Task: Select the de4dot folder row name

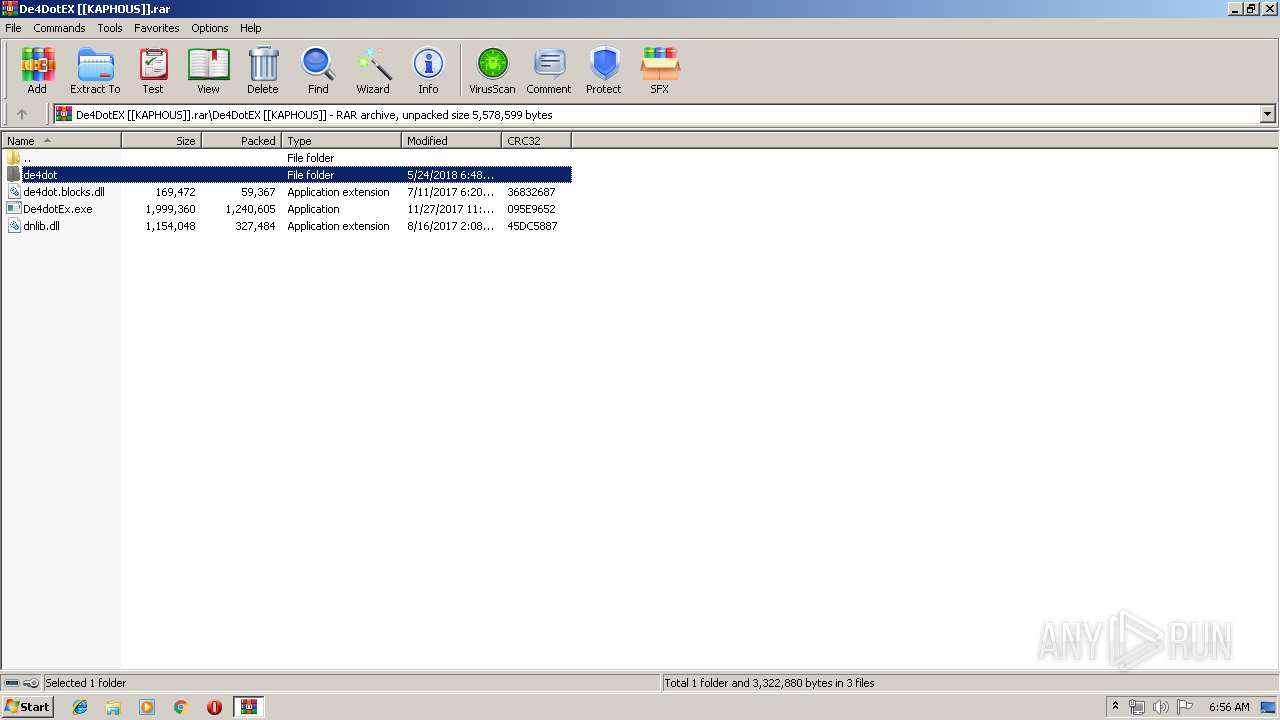Action: [x=40, y=175]
